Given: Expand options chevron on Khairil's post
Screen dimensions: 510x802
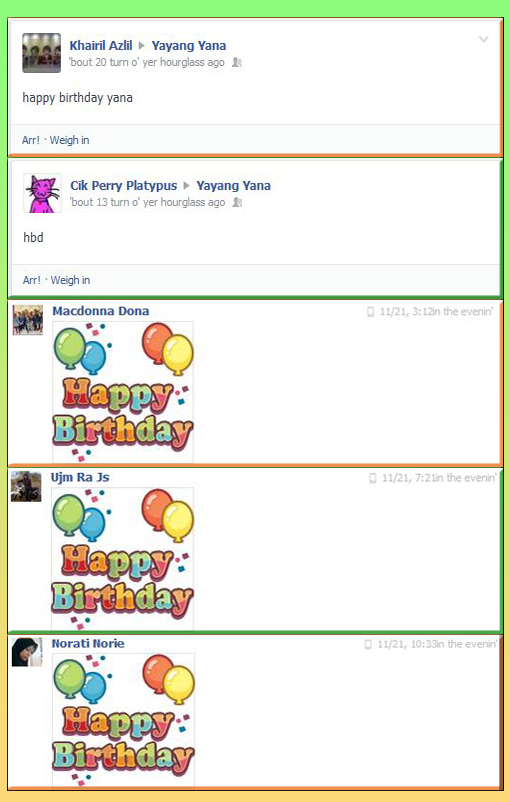Looking at the screenshot, I should (x=483, y=39).
